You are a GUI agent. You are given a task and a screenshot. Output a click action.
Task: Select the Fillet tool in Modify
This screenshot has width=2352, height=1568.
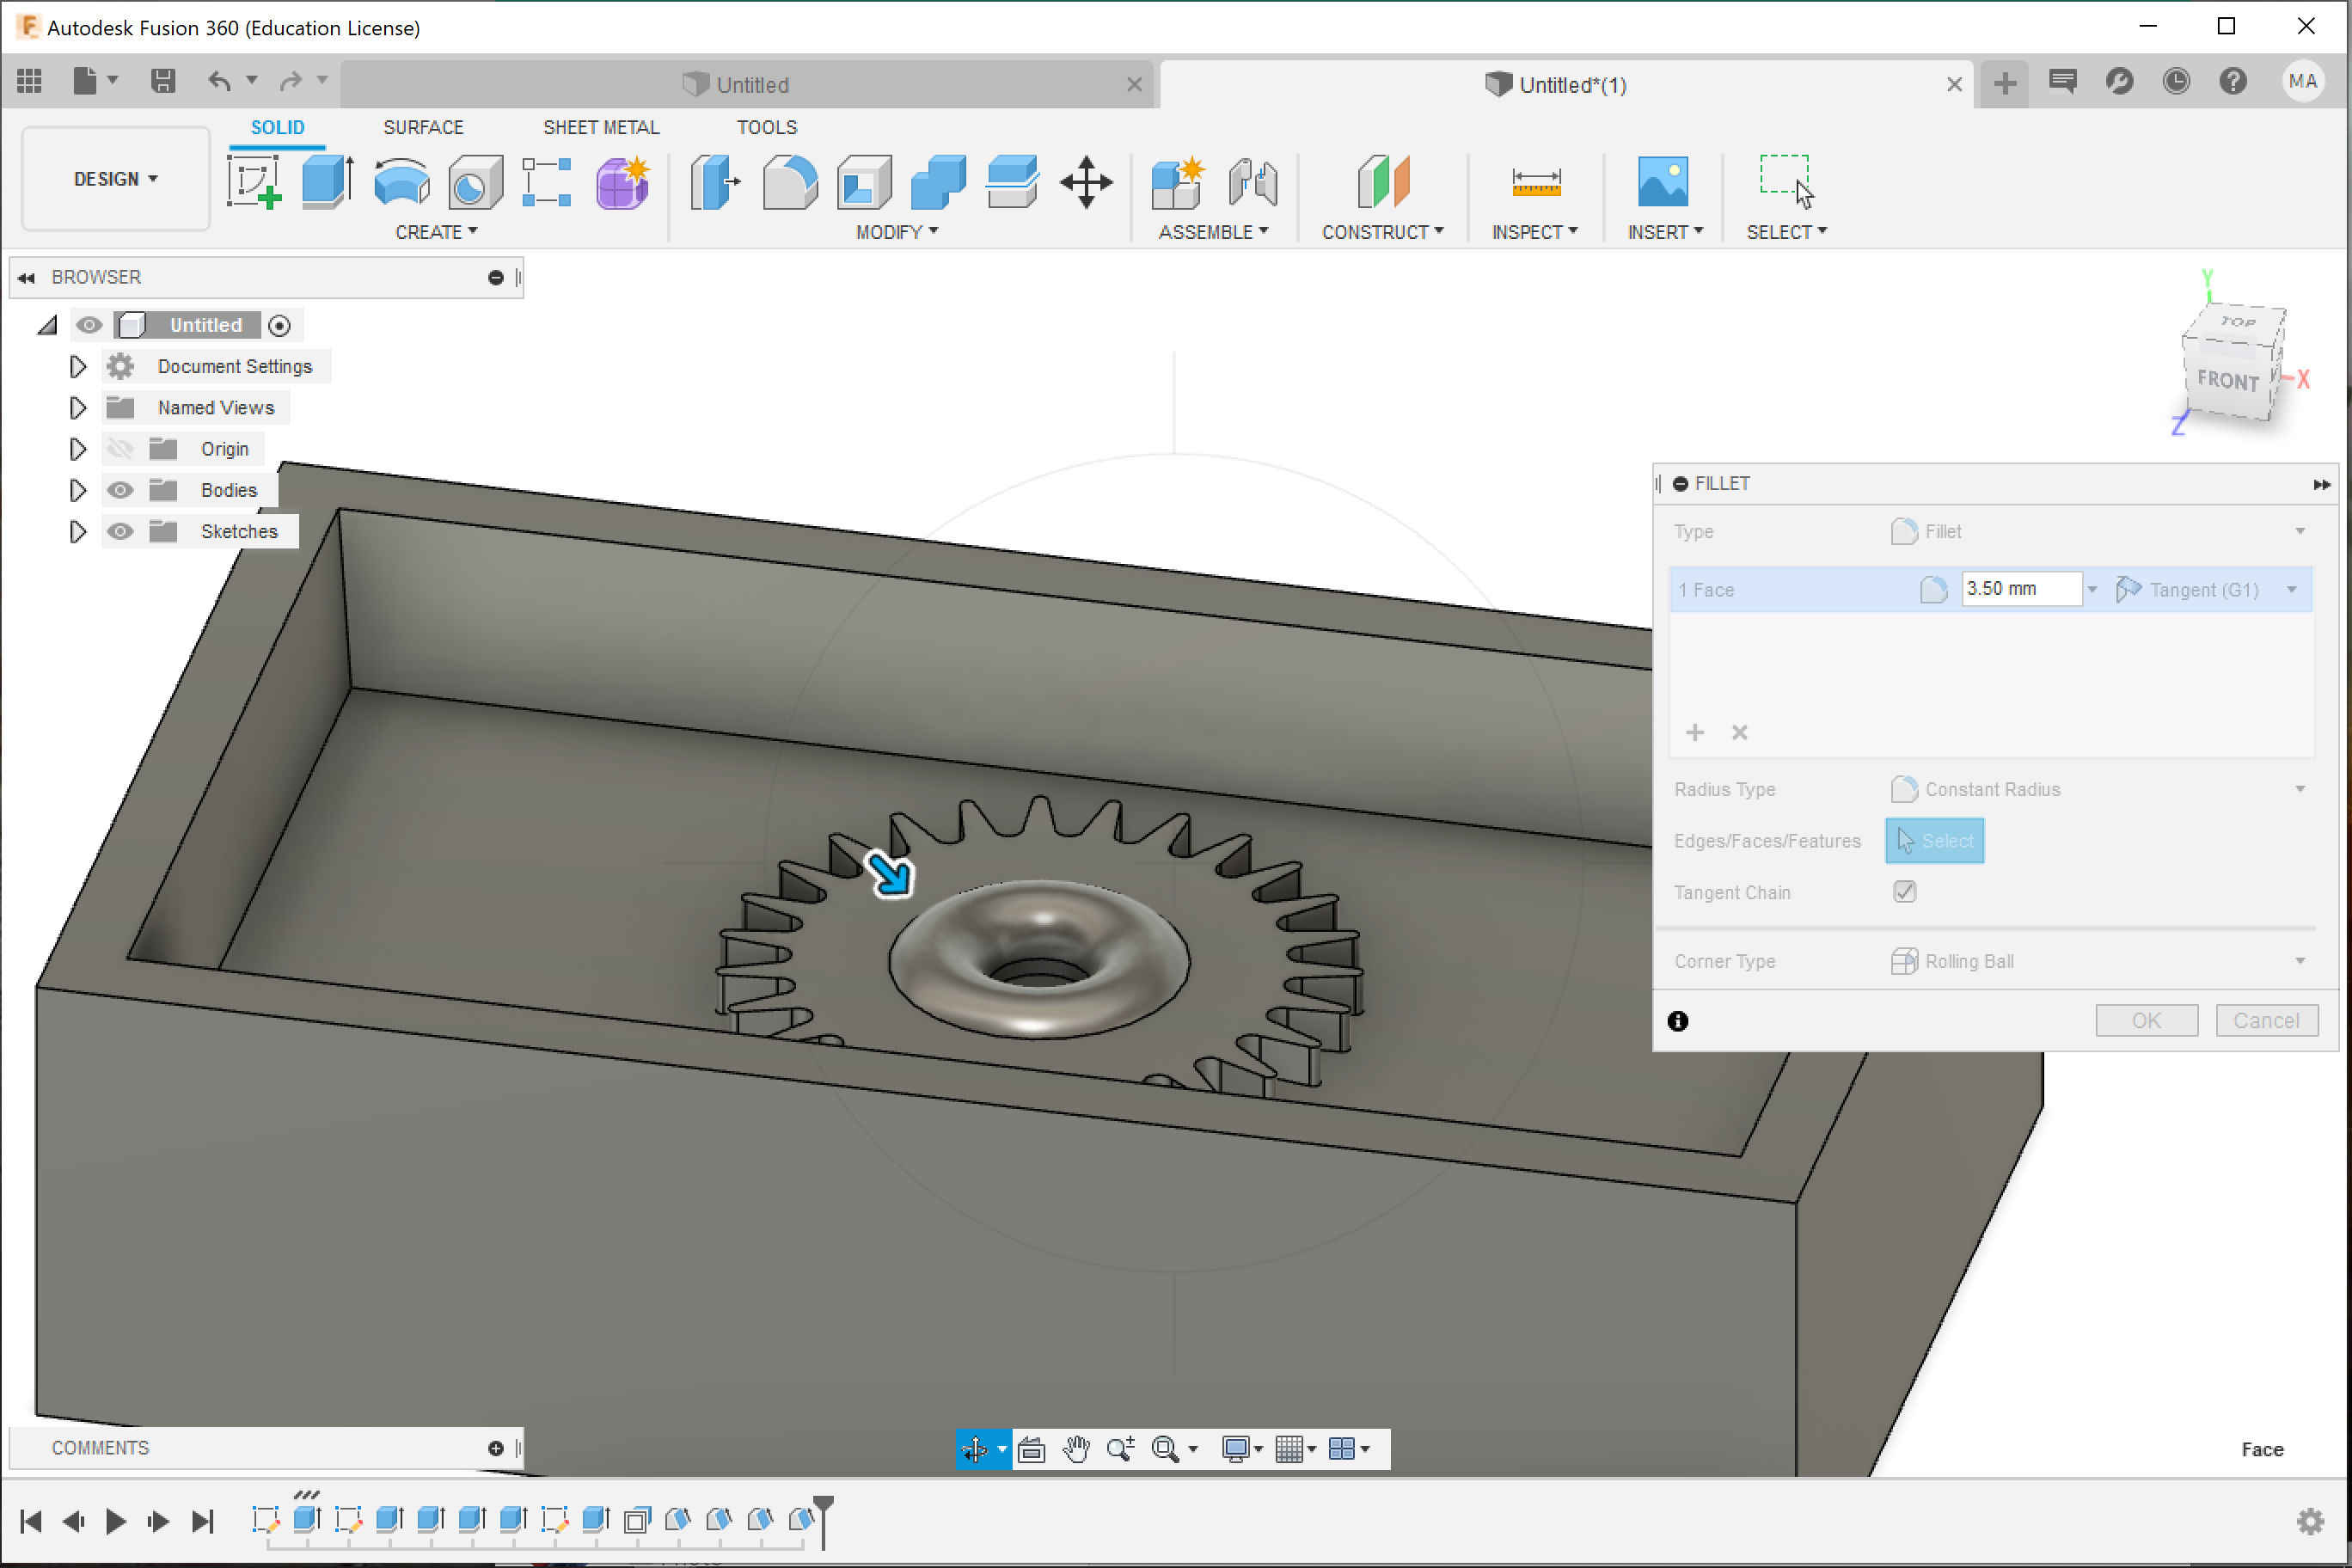(789, 182)
